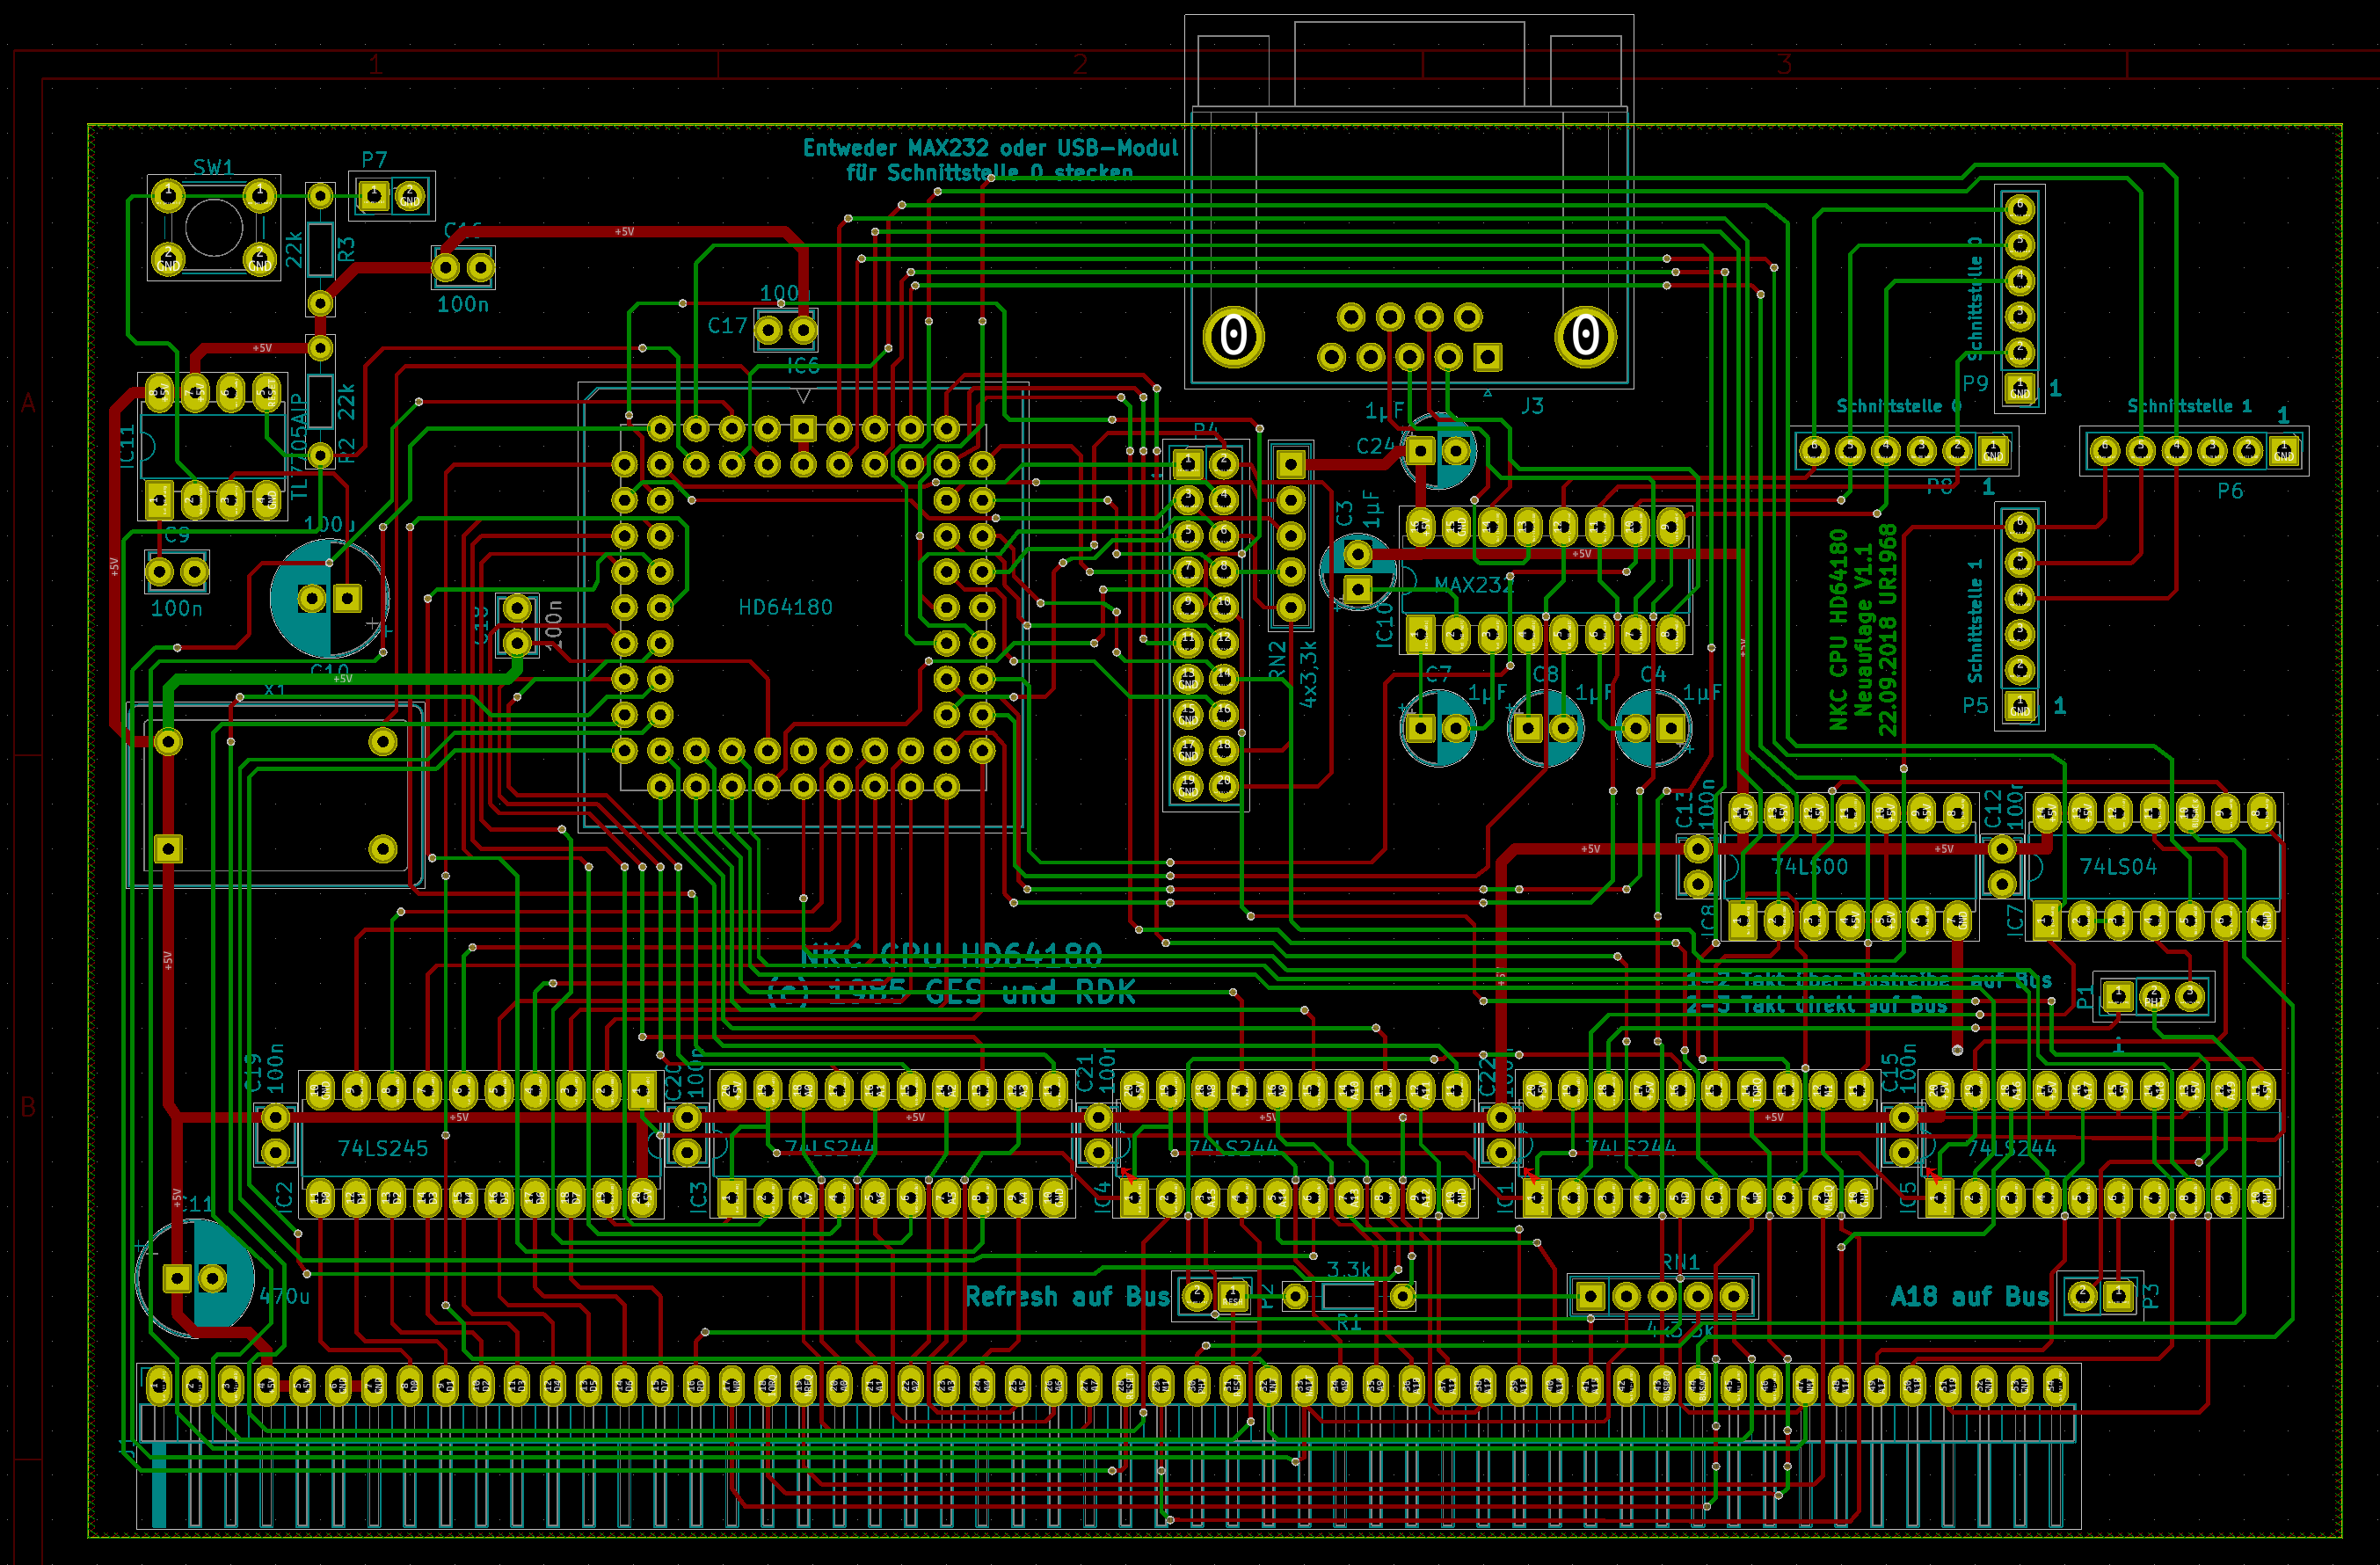Click the 74LS04 chip label

tap(2118, 867)
